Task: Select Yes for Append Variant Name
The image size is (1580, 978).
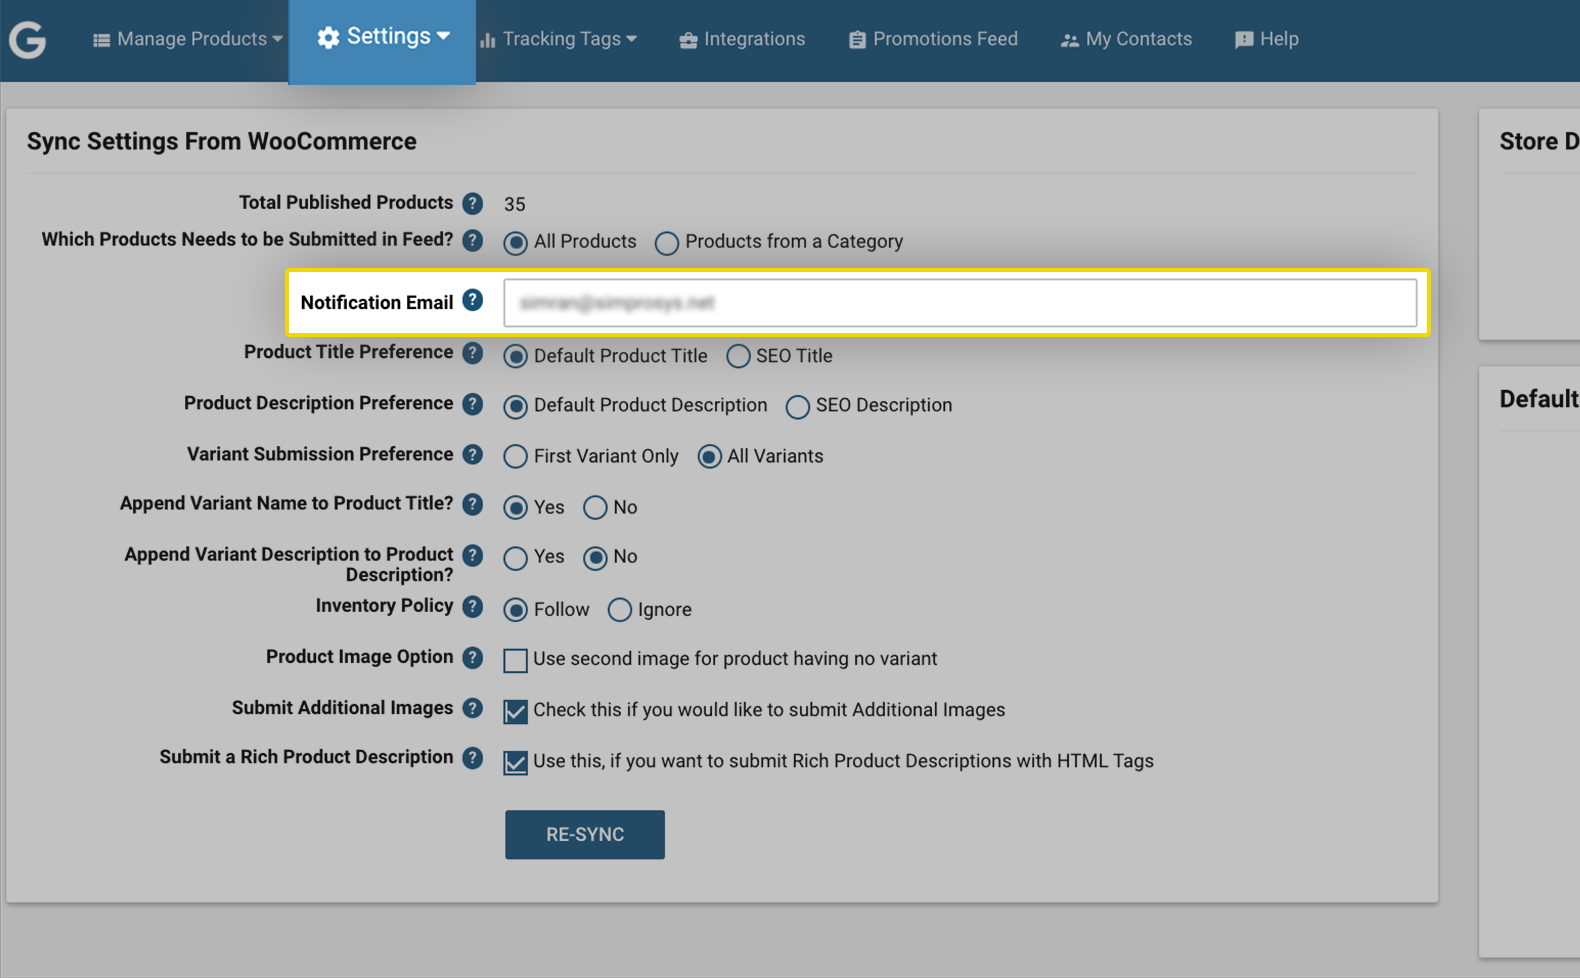Action: pos(515,508)
